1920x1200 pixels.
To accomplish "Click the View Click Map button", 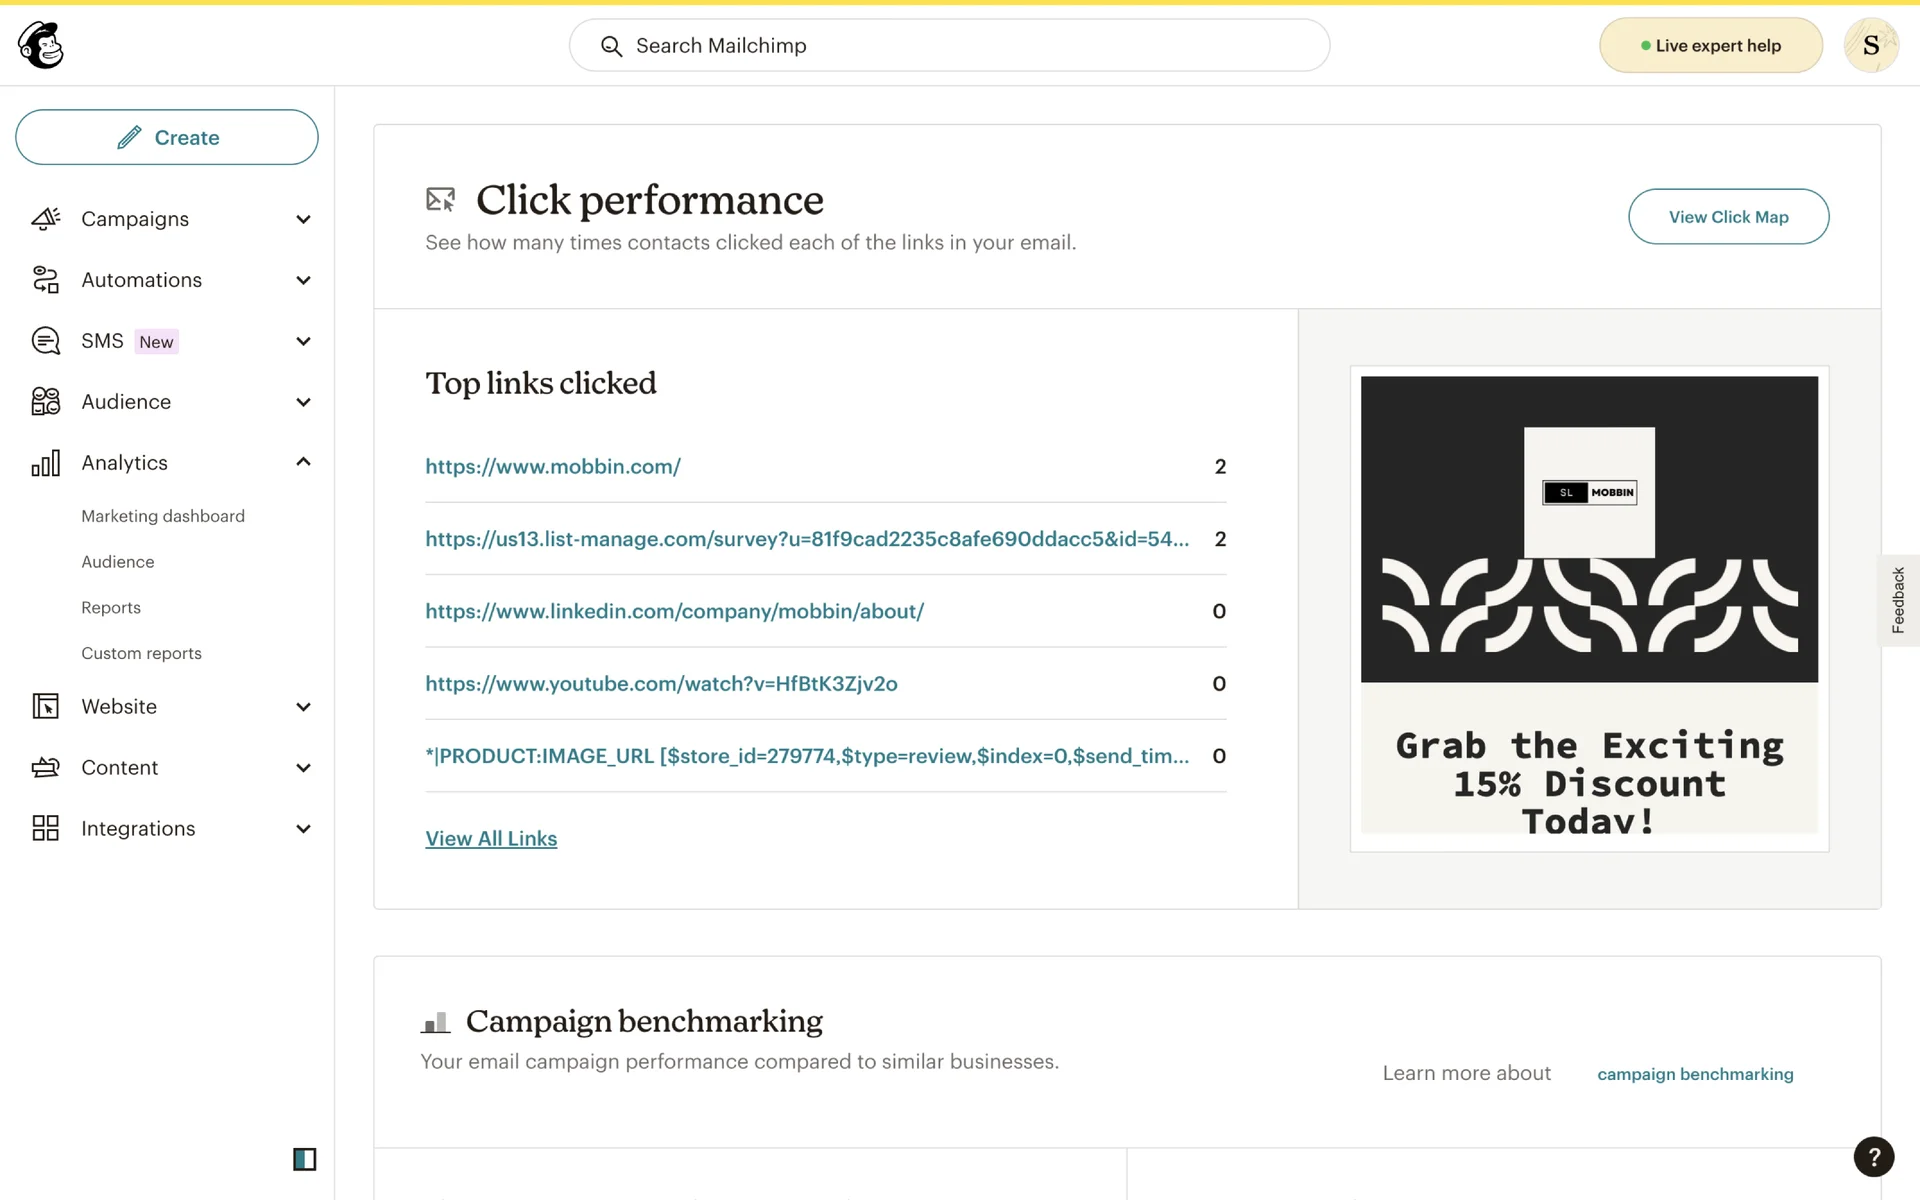I will click(1728, 217).
